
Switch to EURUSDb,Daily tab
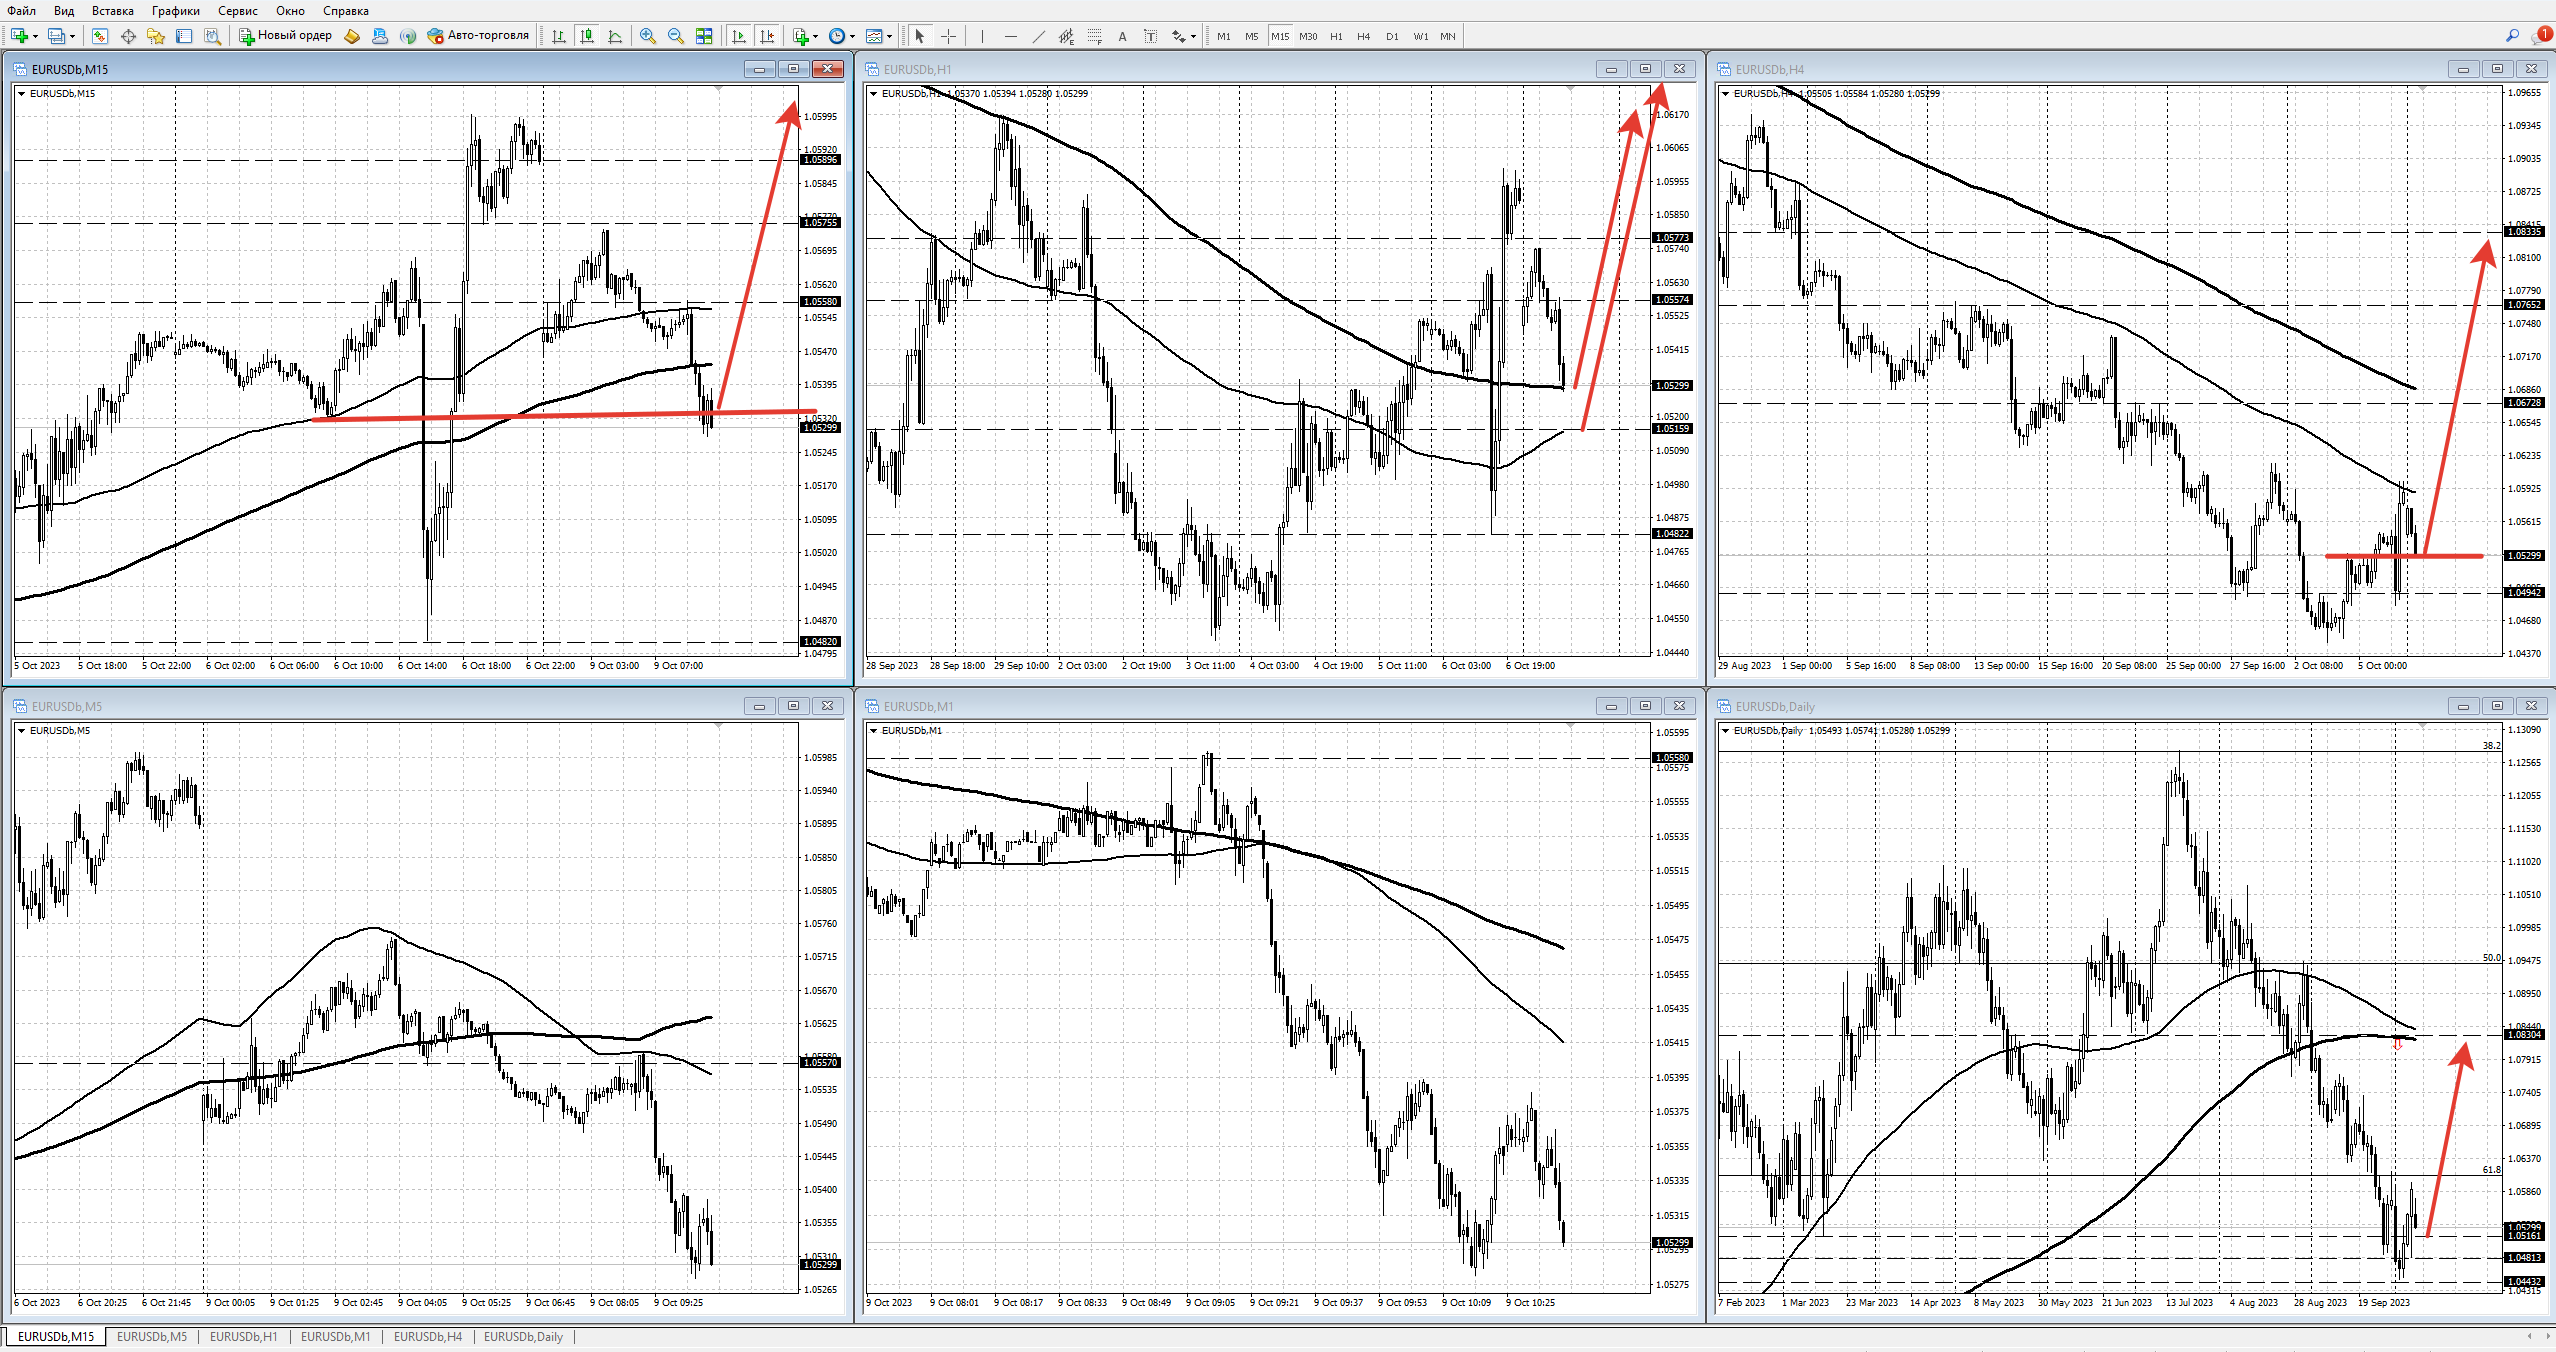click(523, 1336)
